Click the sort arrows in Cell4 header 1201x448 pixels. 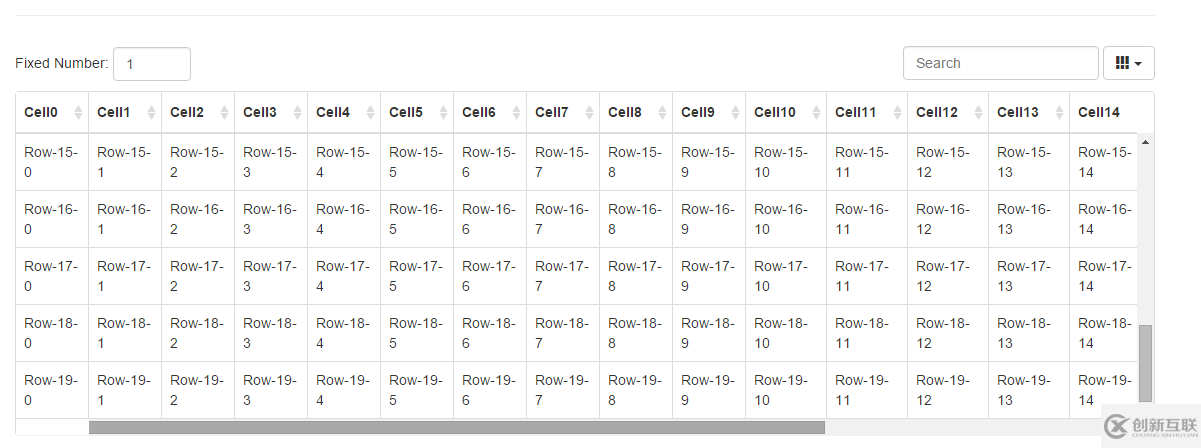[x=371, y=113]
